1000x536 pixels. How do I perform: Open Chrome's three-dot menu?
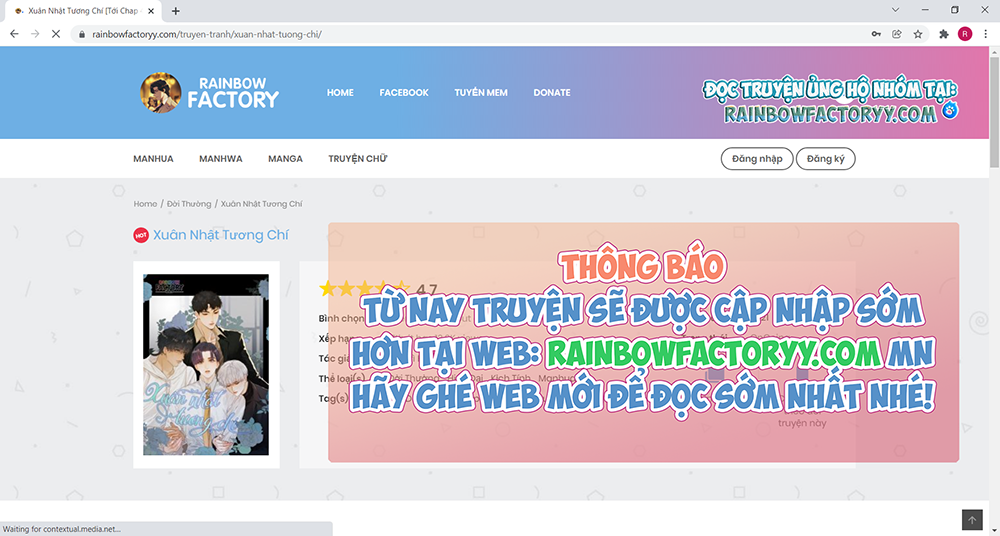click(x=986, y=33)
